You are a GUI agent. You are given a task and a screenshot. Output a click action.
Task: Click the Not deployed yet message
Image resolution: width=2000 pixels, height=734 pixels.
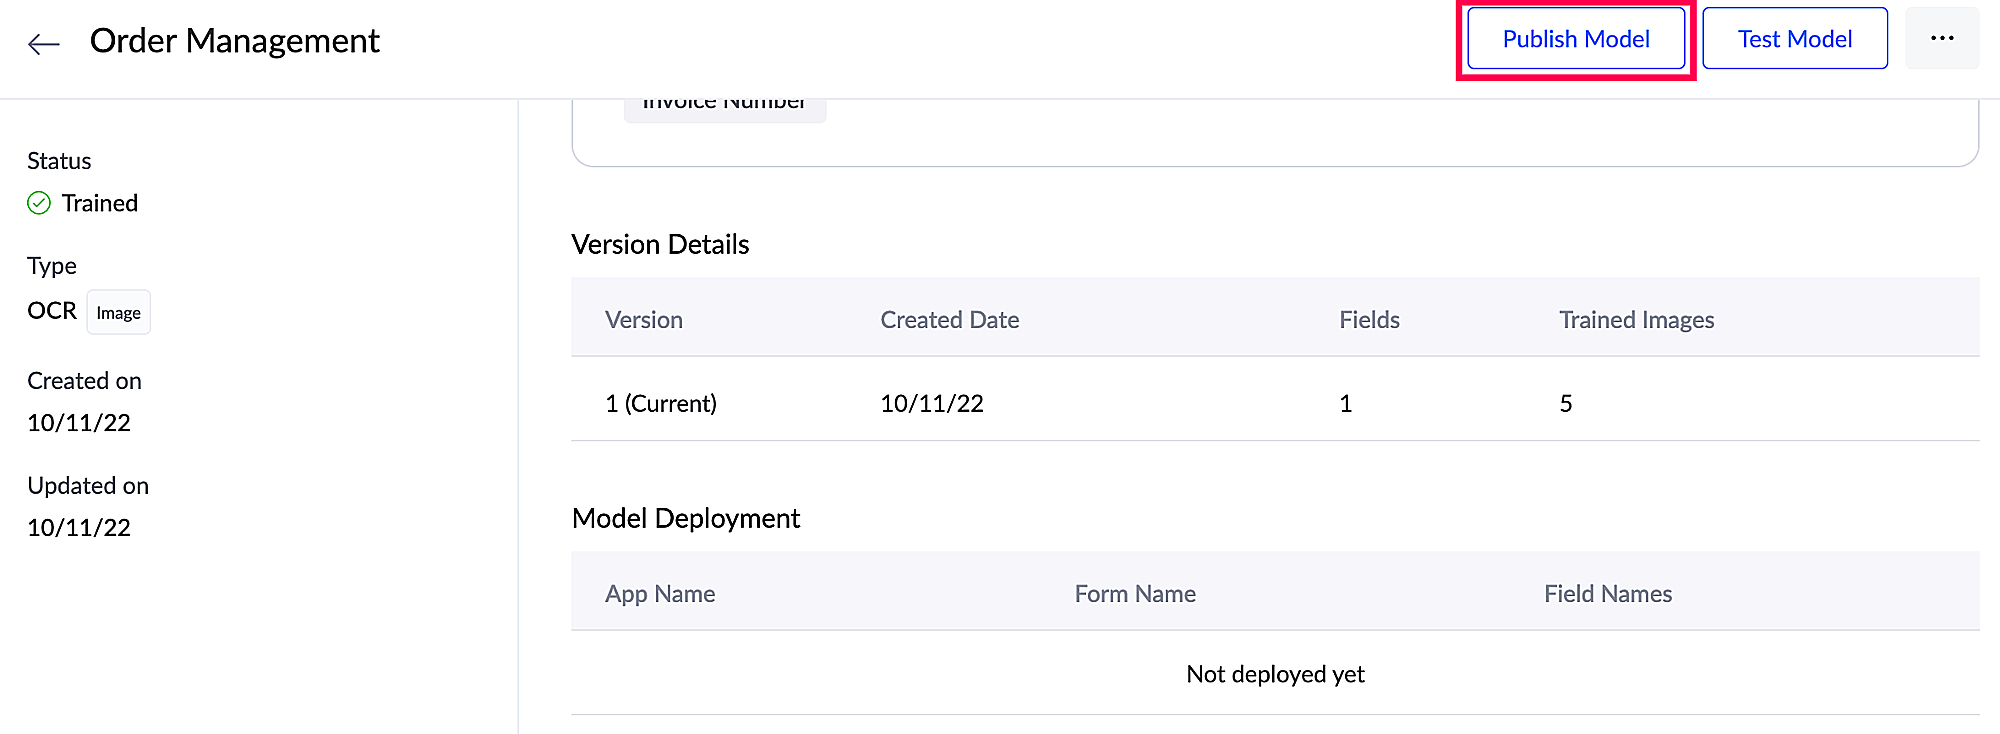(1275, 674)
